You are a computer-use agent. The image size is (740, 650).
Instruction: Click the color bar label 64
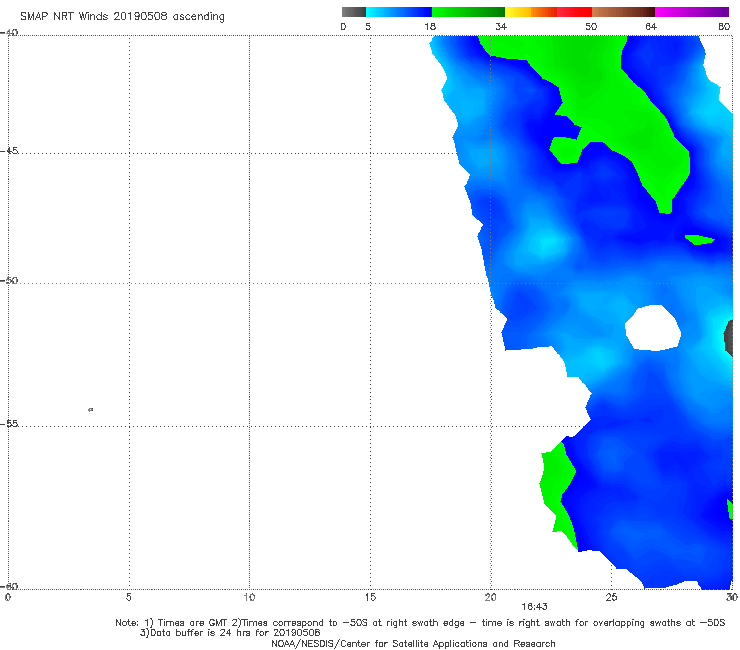click(x=651, y=26)
